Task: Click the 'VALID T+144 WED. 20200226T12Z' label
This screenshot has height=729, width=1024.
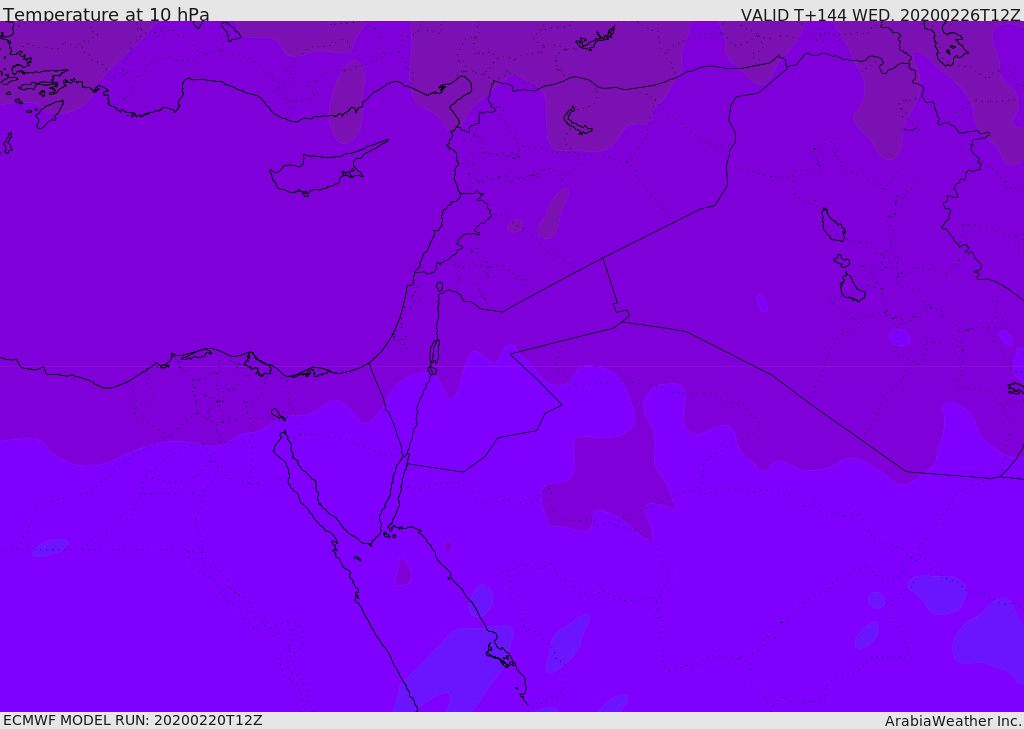Action: [x=880, y=14]
